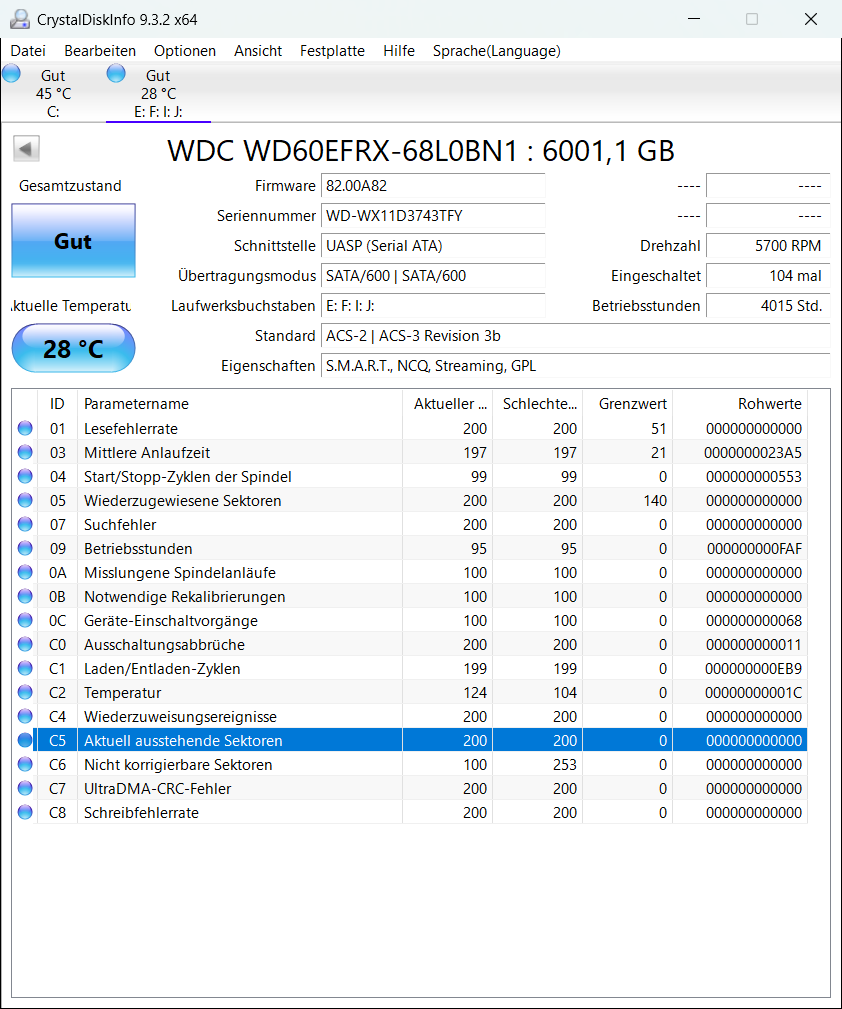The height and width of the screenshot is (1009, 842).
Task: Click the Seriennummer field WD-WX11D3743TFY
Action: [x=433, y=216]
